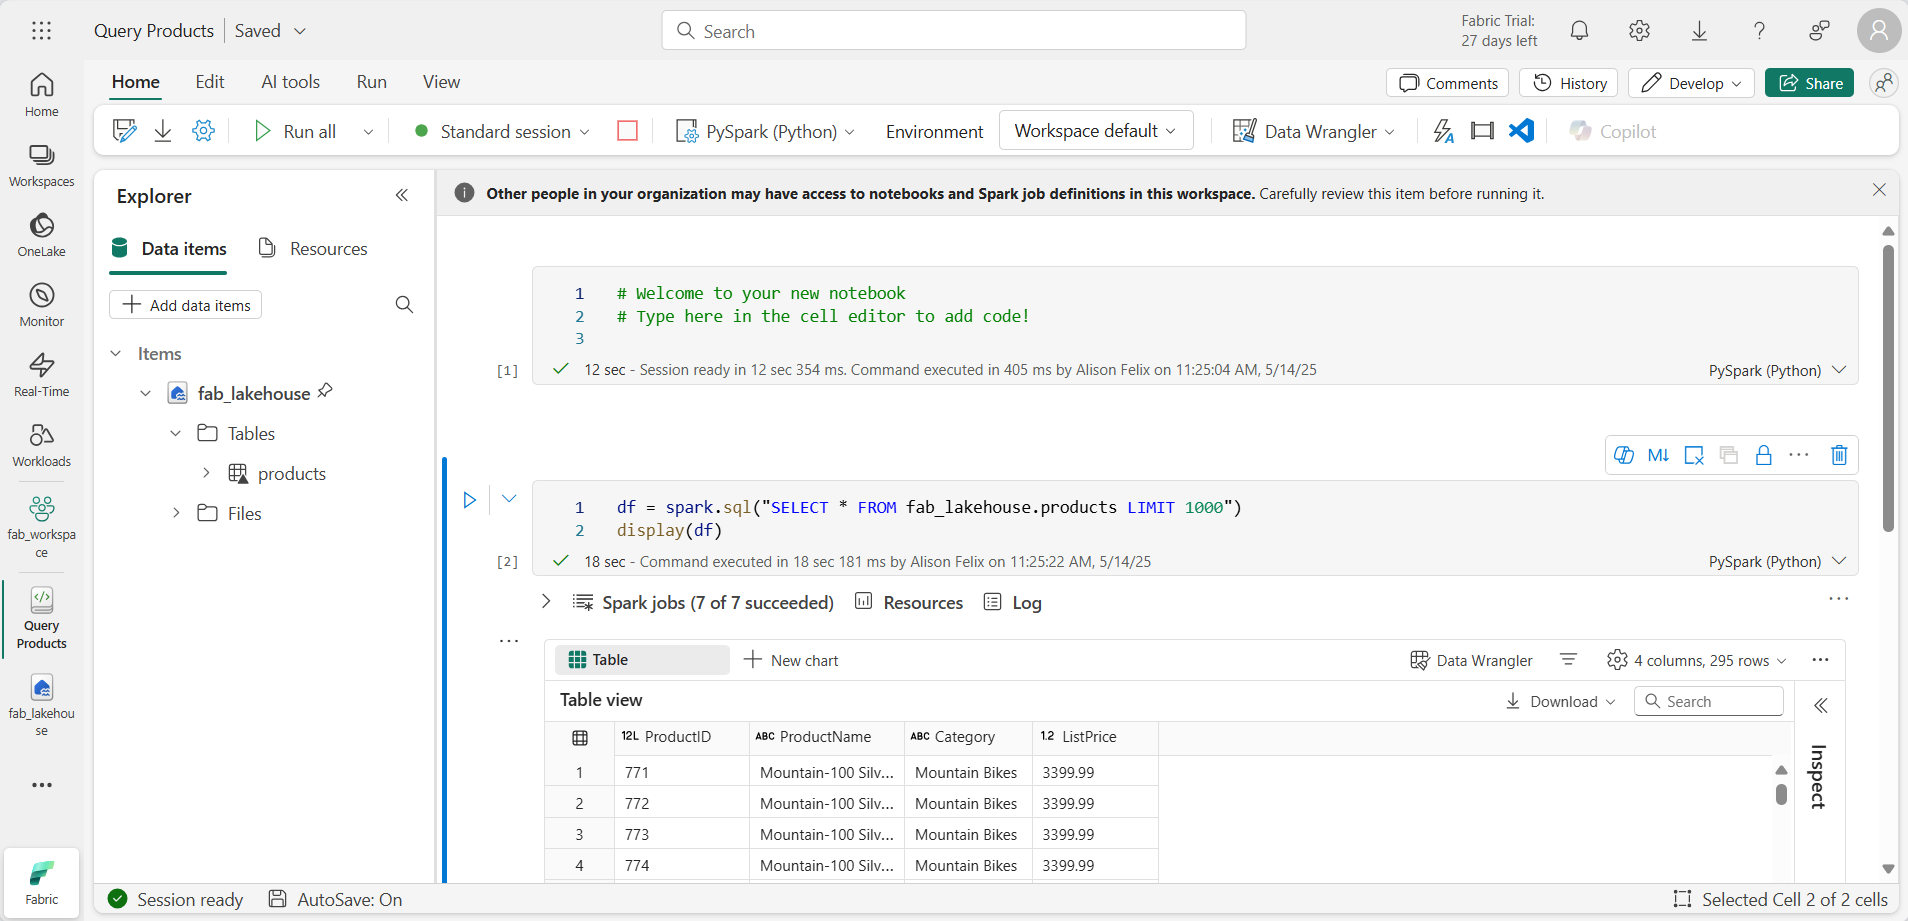The height and width of the screenshot is (921, 1908).
Task: Open the user account avatar
Action: (1879, 31)
